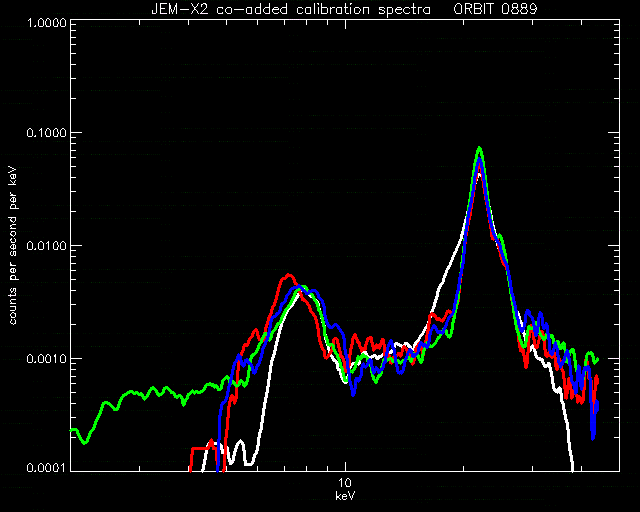Click the blue curve's sharp drop at far right
640x512 pixels.
click(593, 425)
